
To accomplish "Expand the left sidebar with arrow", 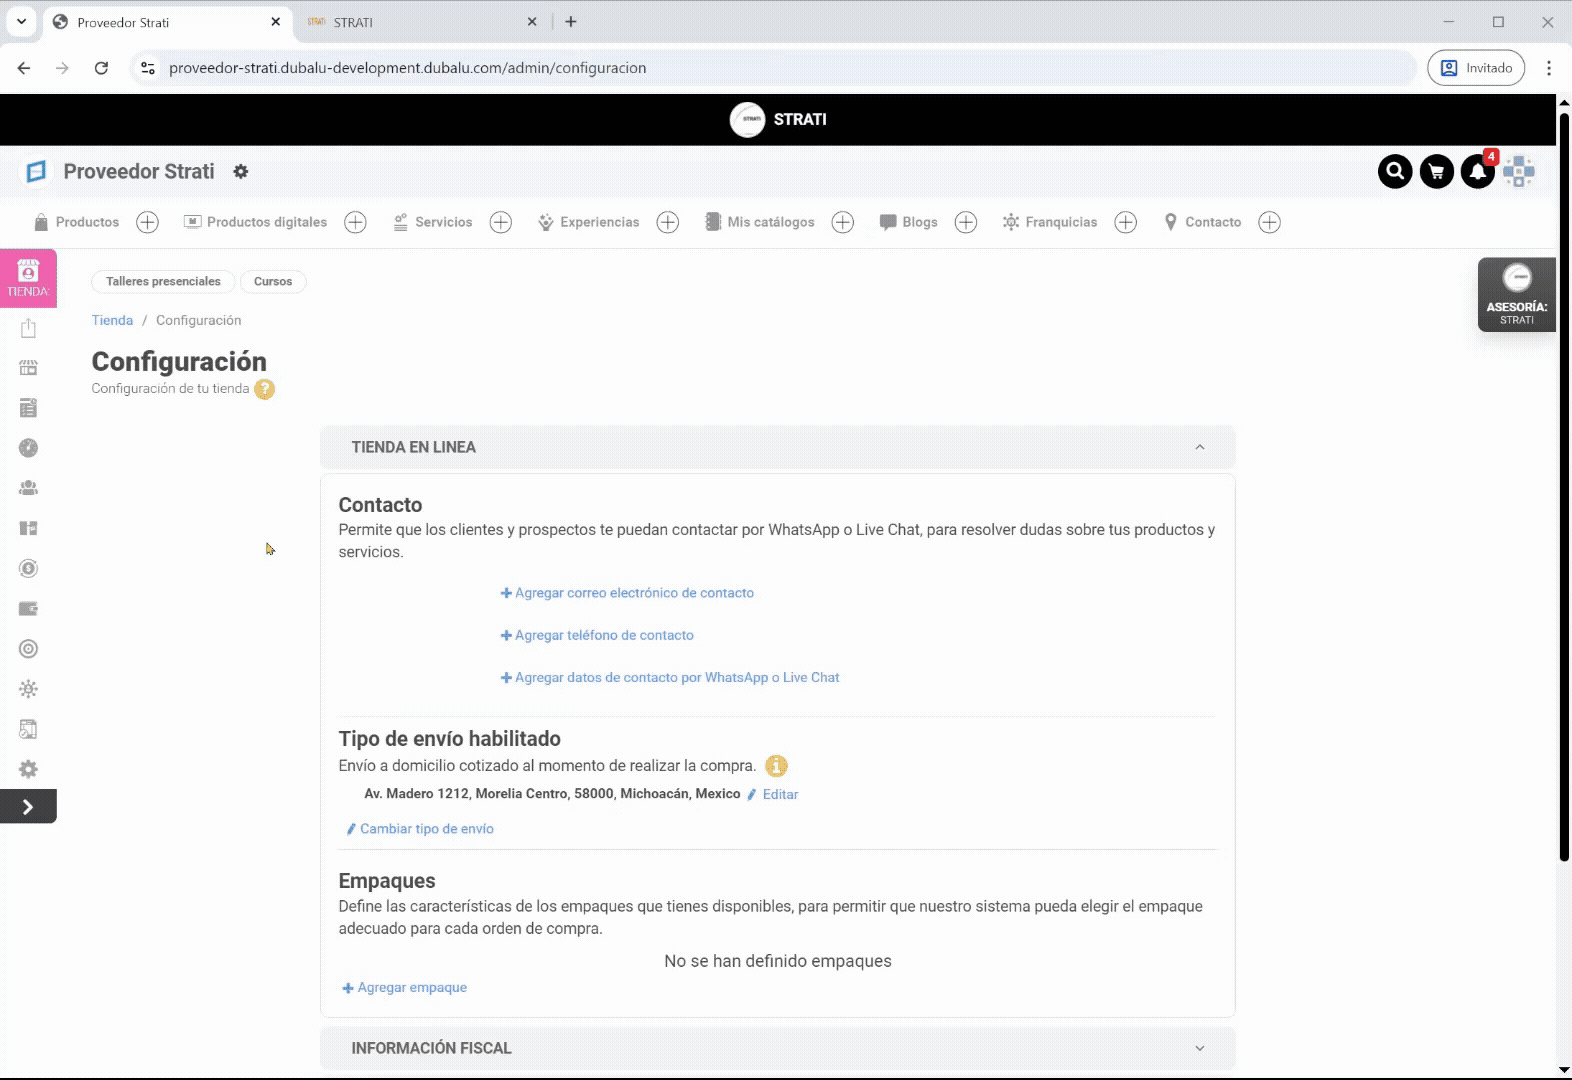I will (28, 806).
